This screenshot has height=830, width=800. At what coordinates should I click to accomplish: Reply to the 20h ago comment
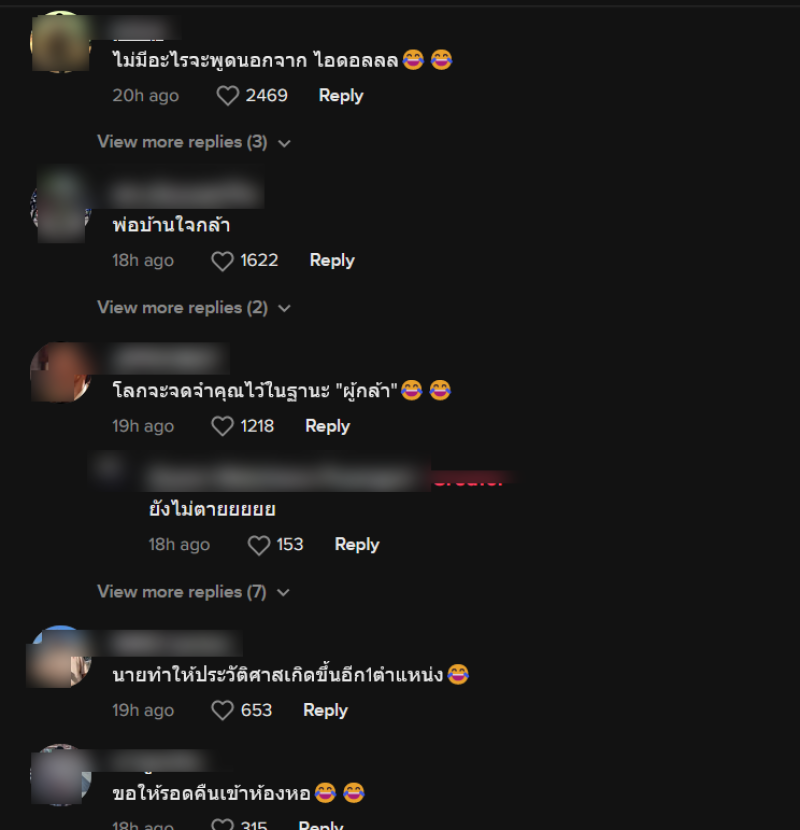[341, 96]
